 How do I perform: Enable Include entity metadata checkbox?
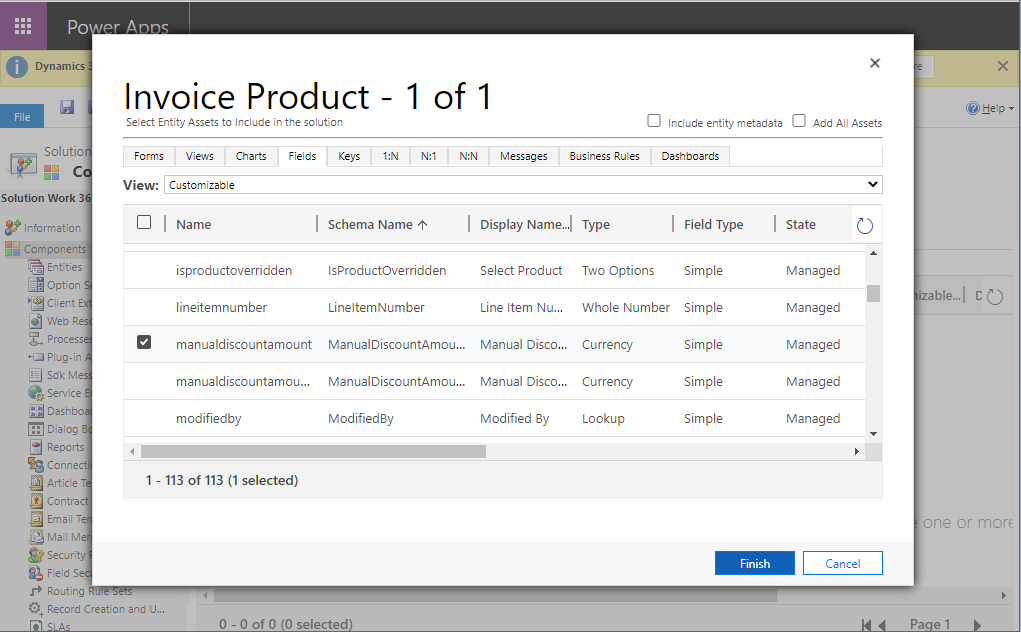654,121
